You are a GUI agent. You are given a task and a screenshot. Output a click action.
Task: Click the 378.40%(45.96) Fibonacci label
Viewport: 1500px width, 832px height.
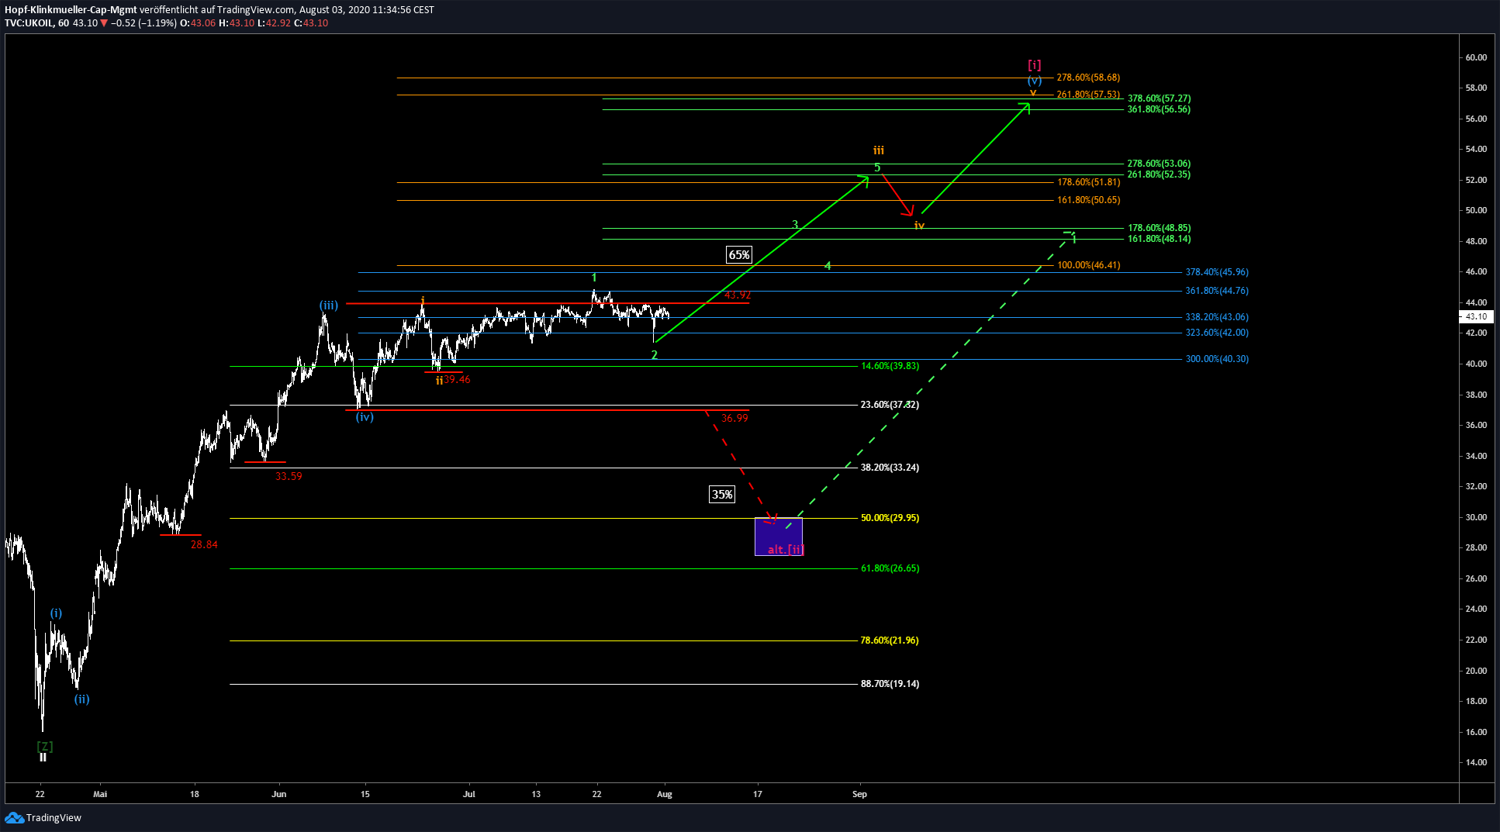click(1217, 272)
